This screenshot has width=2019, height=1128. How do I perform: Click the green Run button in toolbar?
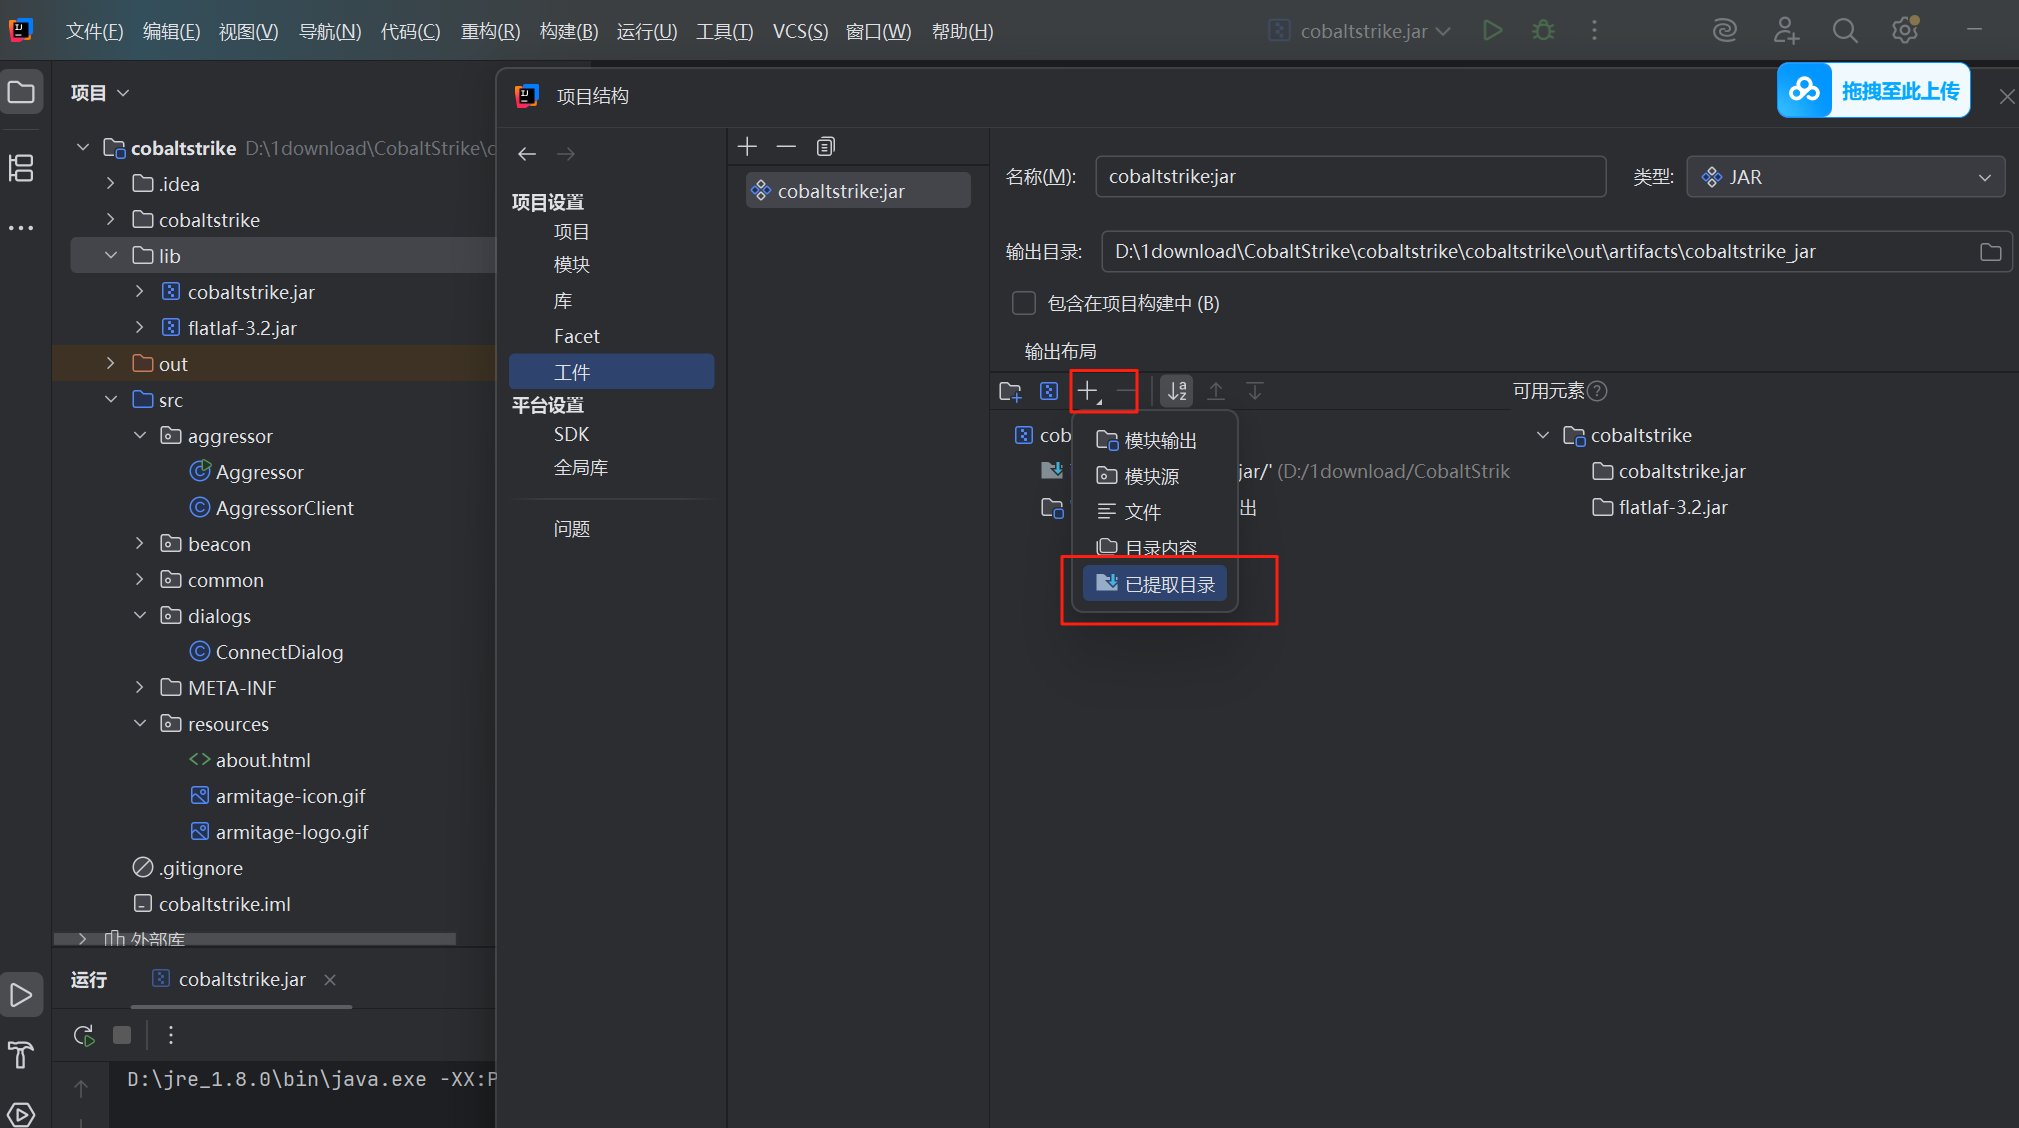point(1492,31)
